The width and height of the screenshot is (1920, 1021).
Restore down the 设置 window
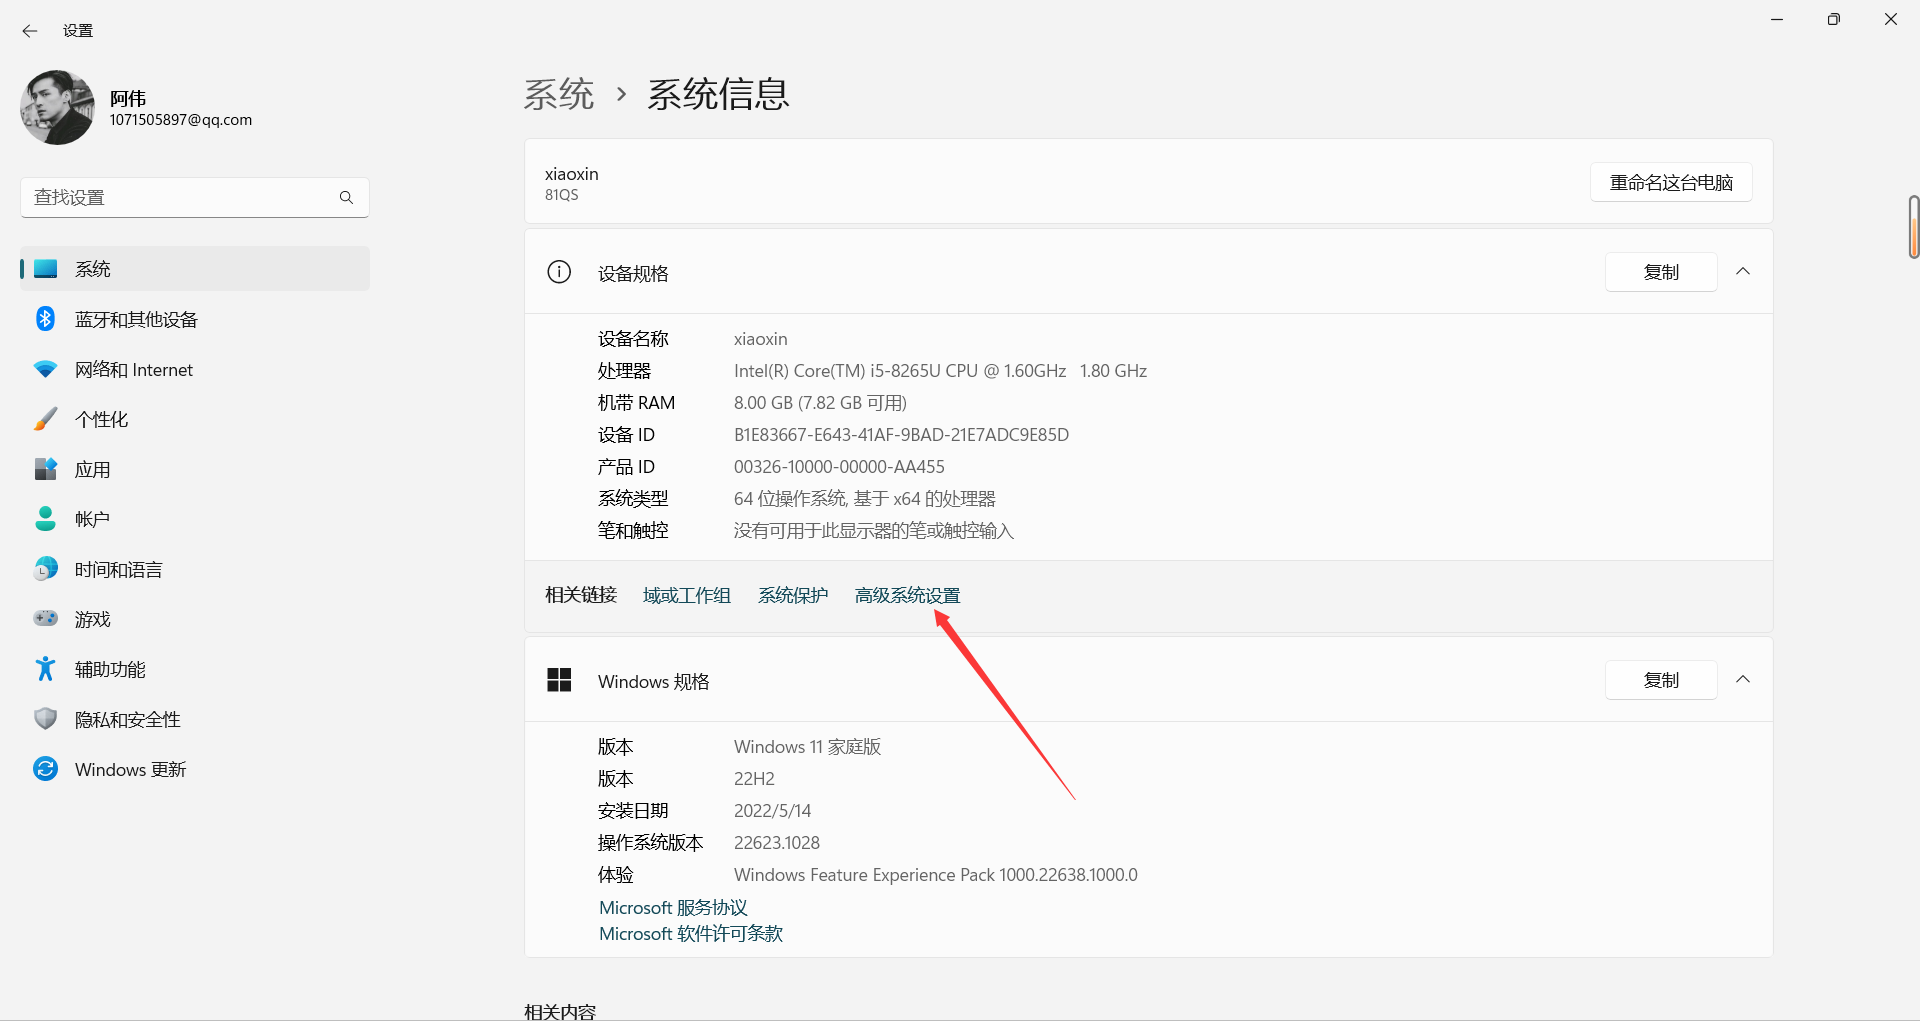tap(1833, 20)
